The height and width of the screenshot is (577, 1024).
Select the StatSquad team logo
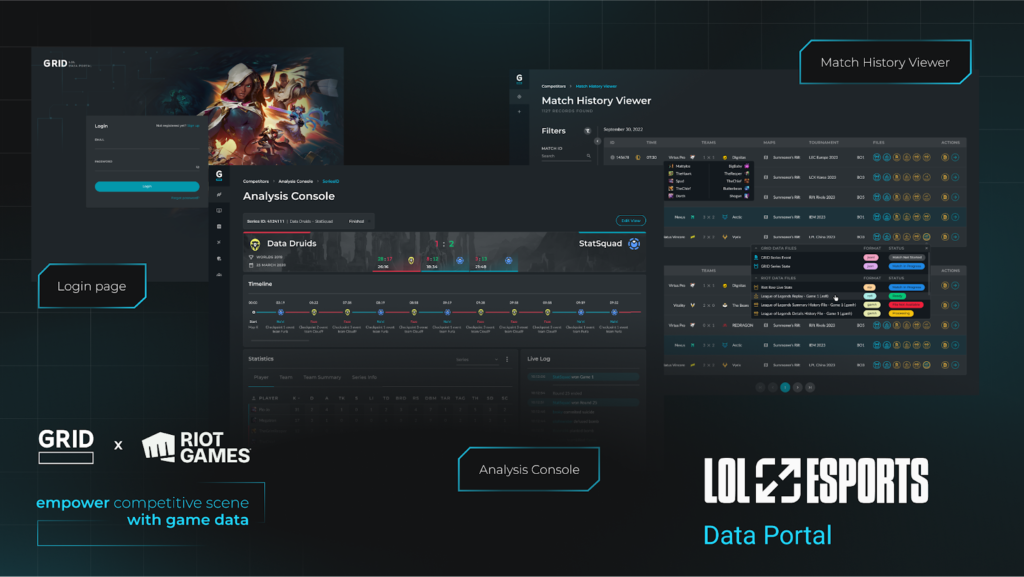tap(633, 243)
